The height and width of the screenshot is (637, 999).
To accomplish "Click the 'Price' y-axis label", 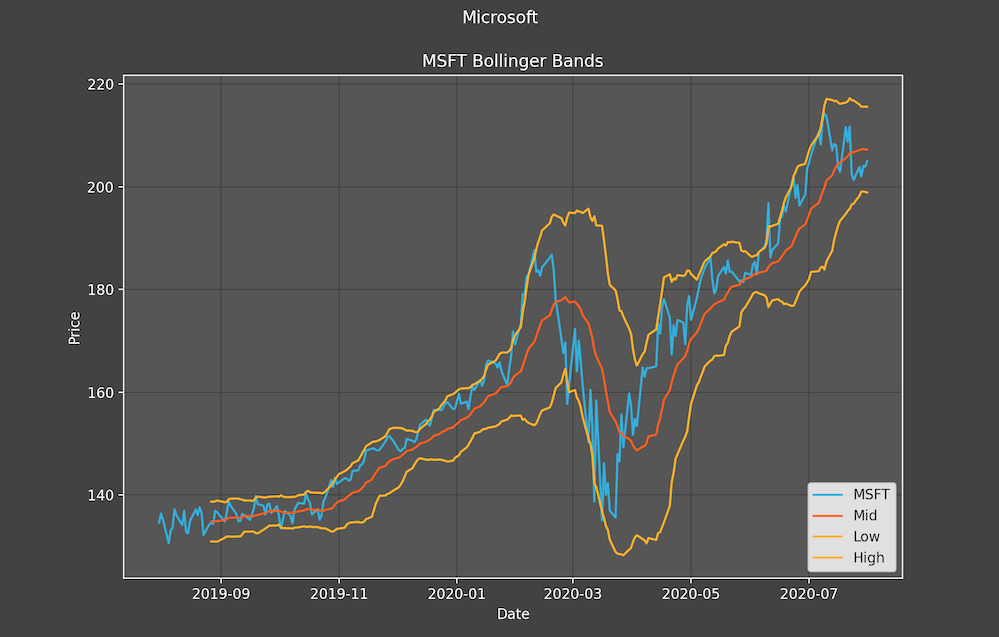I will (x=75, y=328).
